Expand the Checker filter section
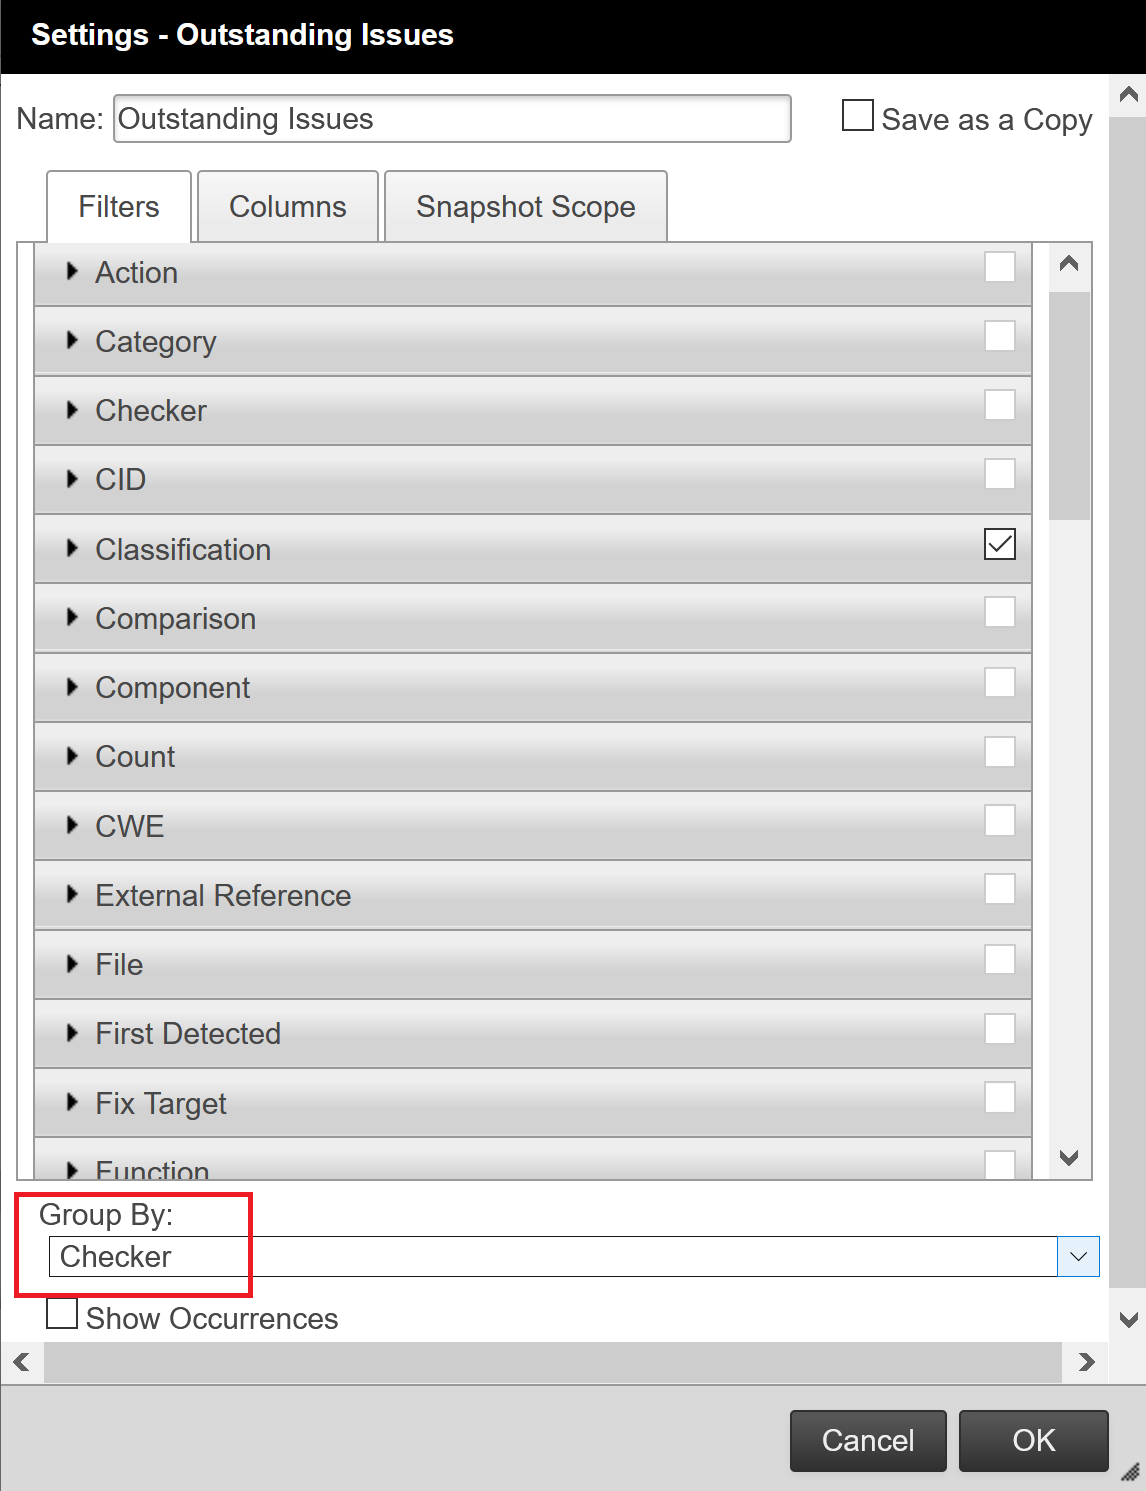 71,410
